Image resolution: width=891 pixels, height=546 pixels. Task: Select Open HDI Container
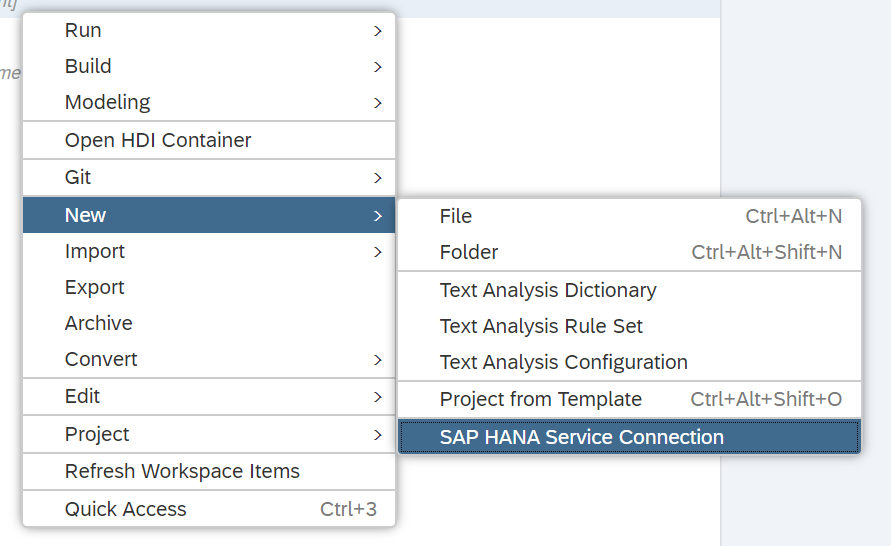(209, 140)
